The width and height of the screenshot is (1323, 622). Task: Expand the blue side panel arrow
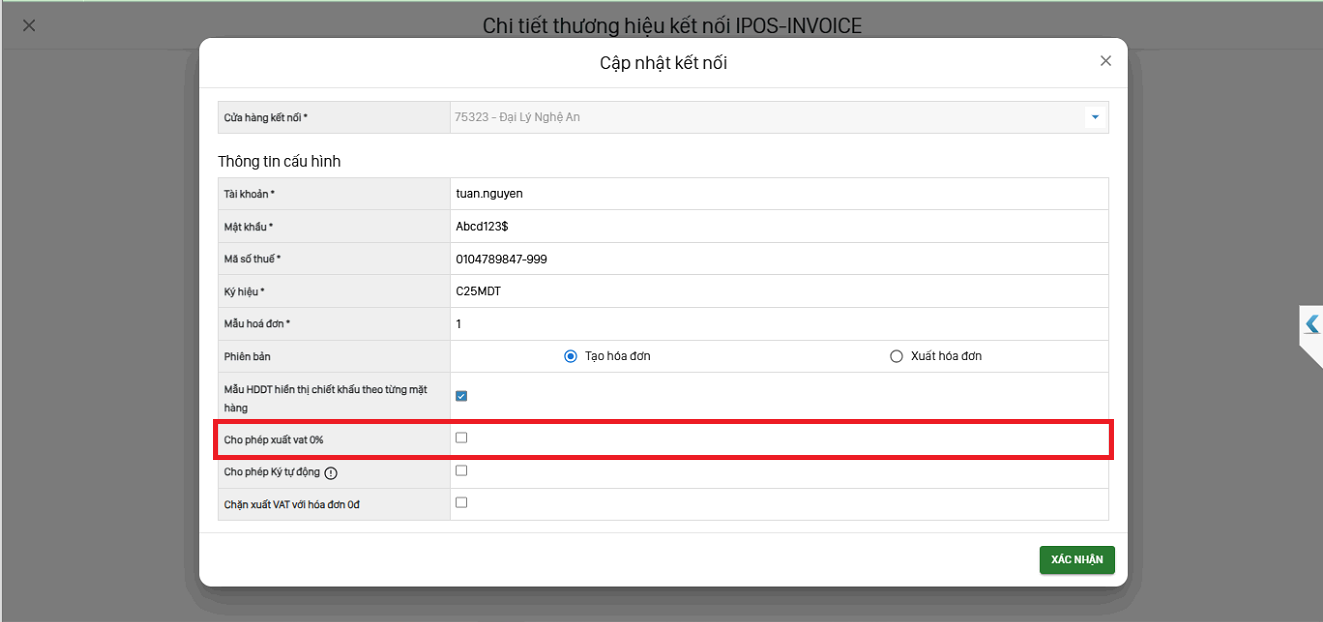[1311, 324]
